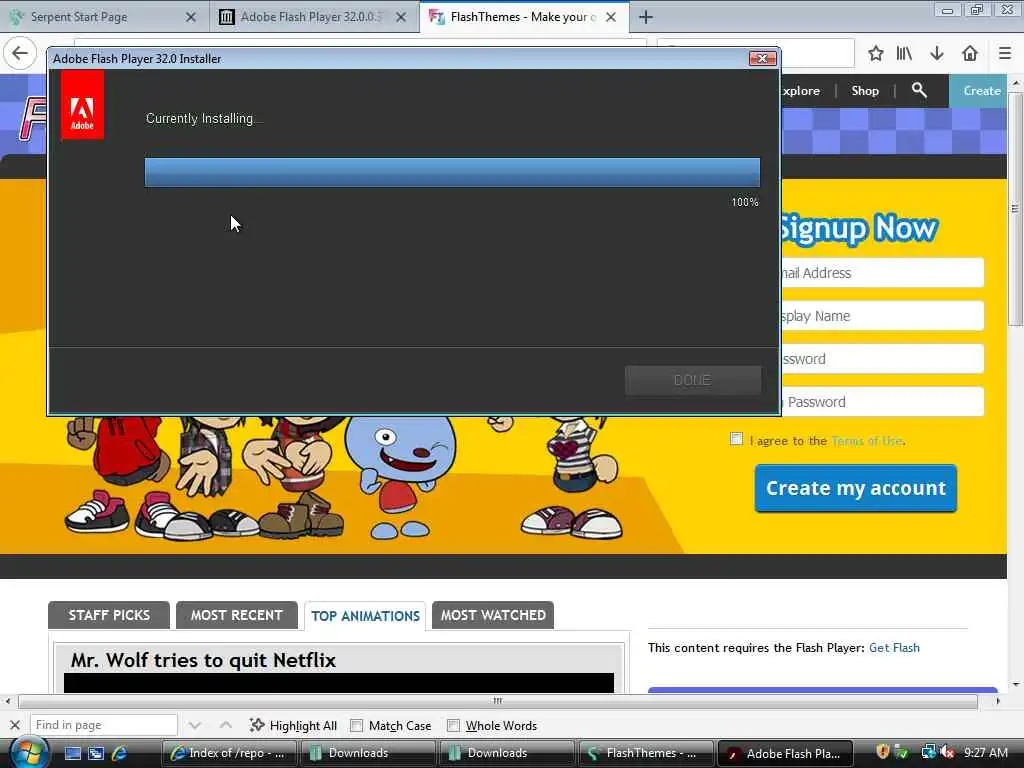Show downloads via the arrow icon

coord(936,54)
